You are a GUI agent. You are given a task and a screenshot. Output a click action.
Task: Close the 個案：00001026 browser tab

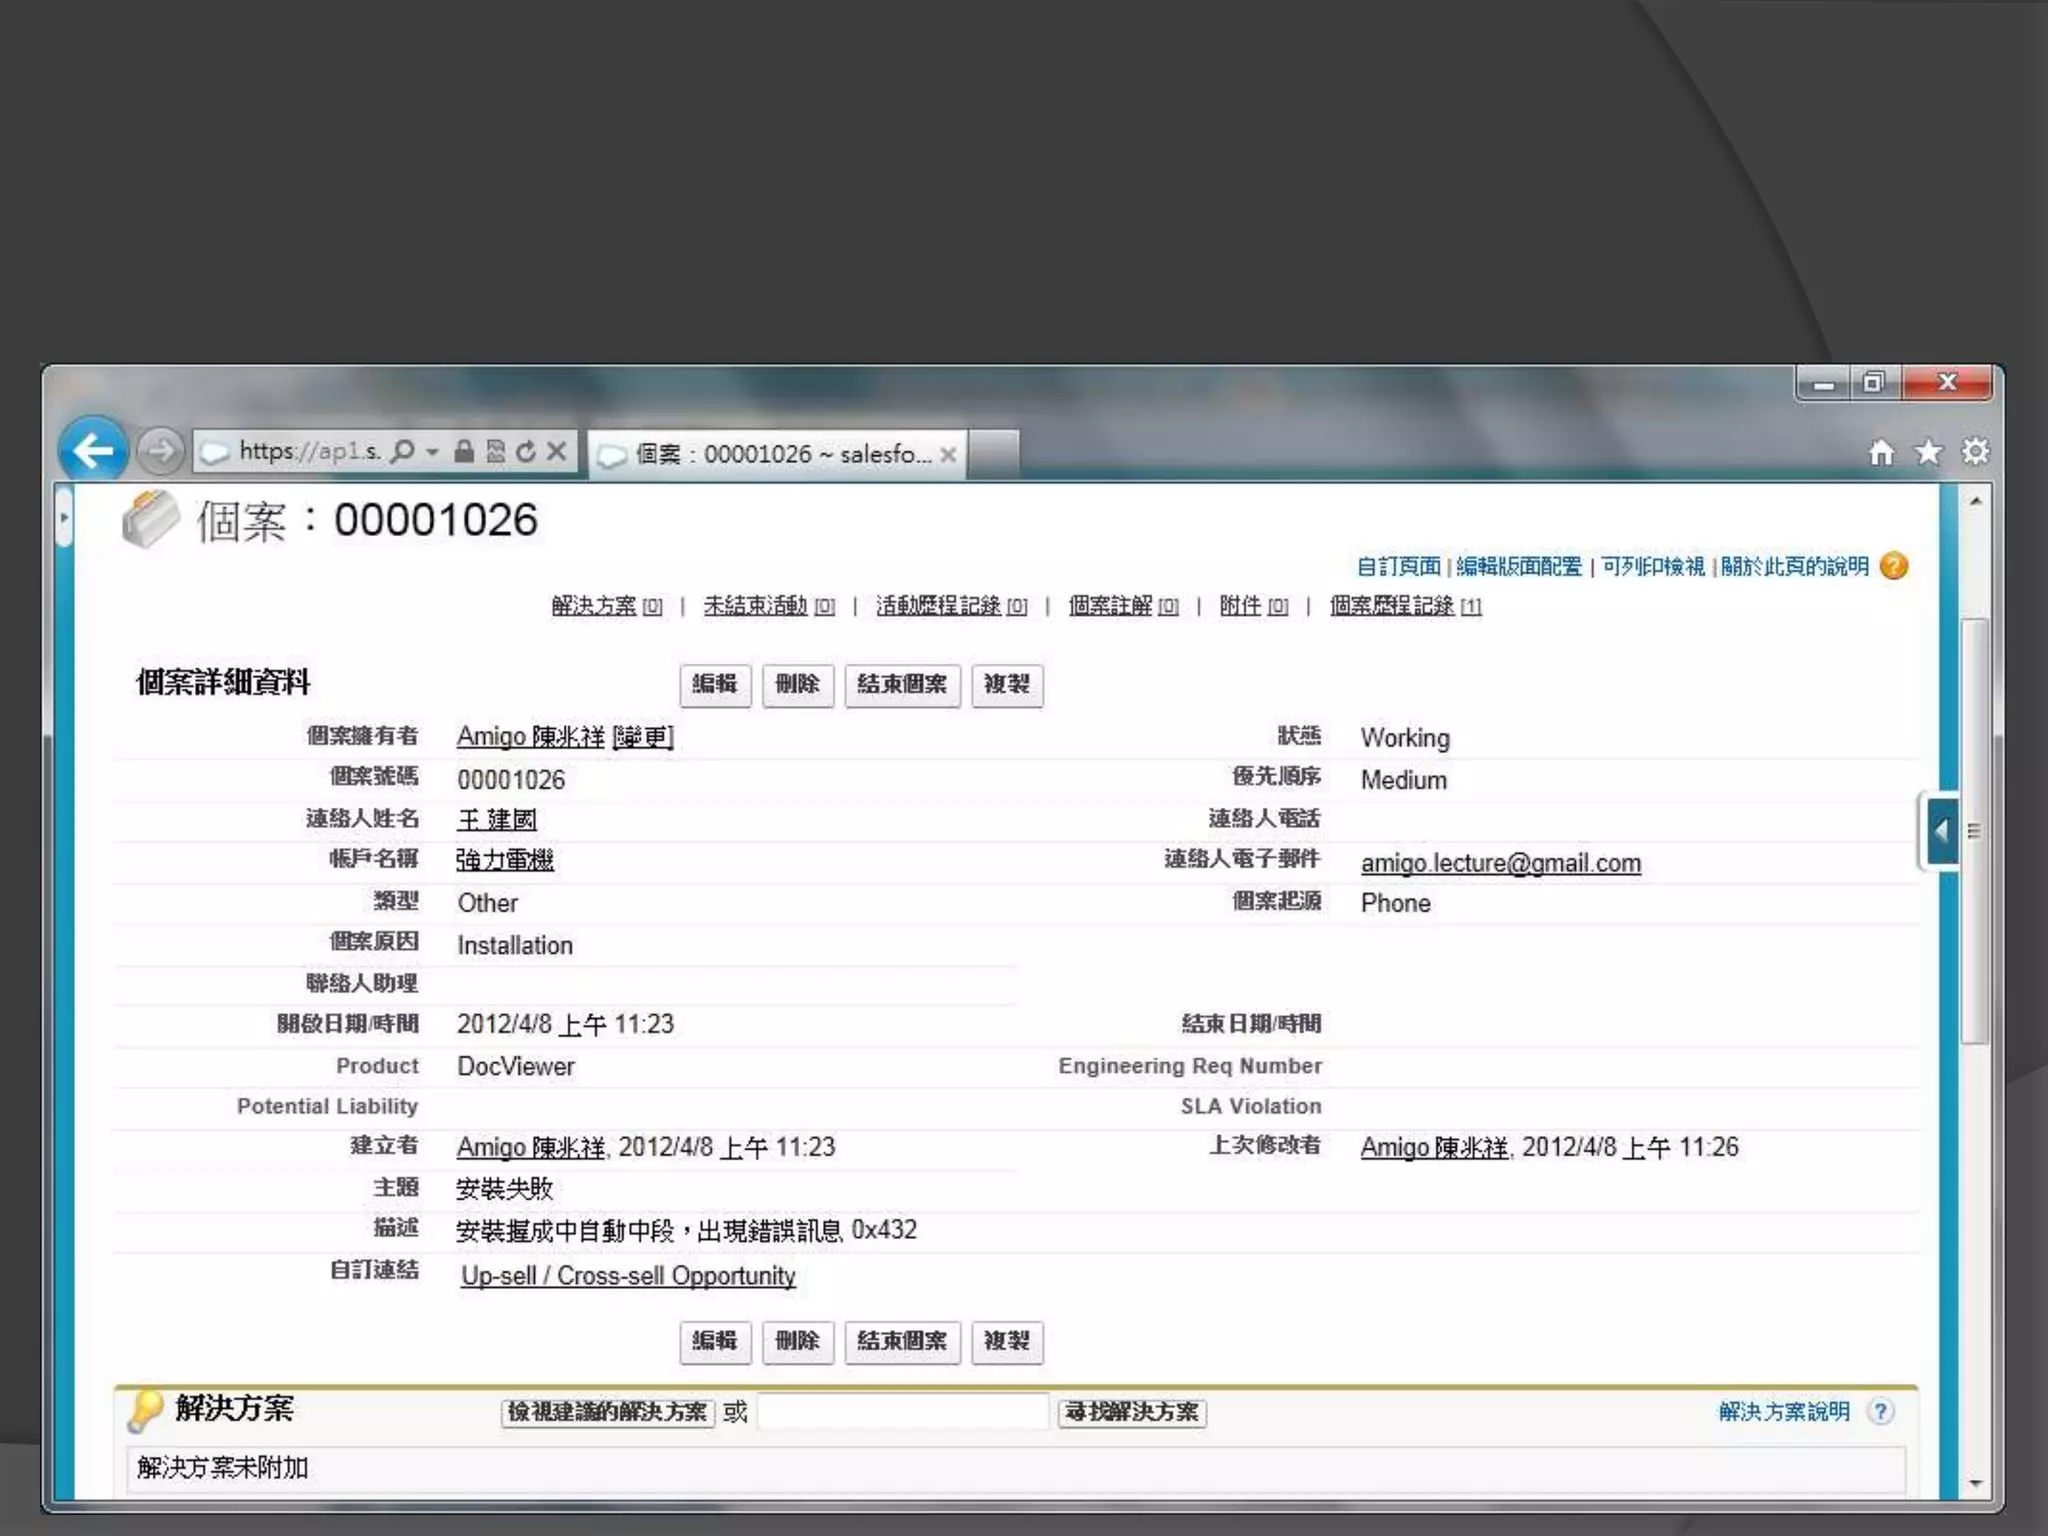pyautogui.click(x=948, y=455)
